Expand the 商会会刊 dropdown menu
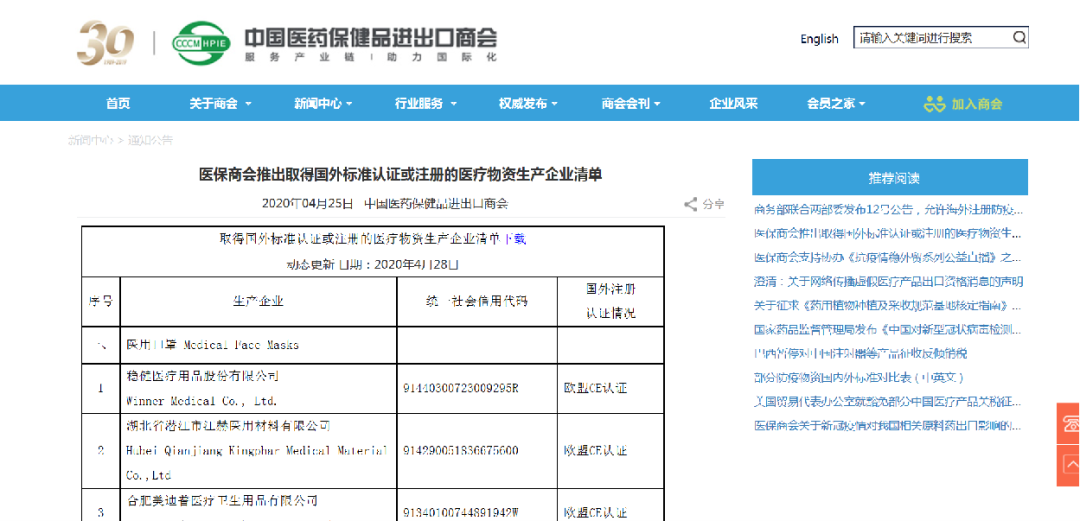 coord(631,103)
